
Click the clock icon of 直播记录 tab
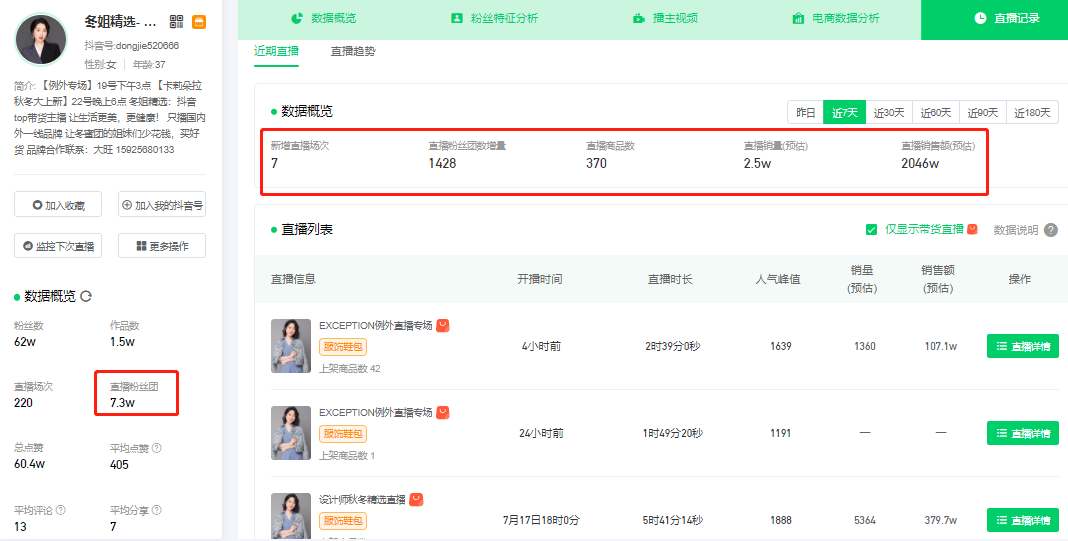(980, 18)
